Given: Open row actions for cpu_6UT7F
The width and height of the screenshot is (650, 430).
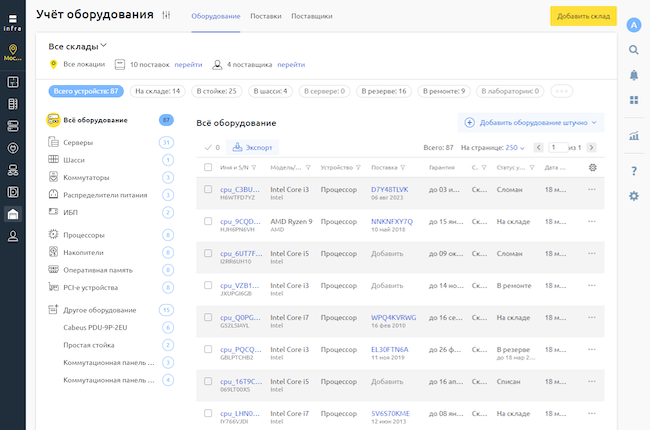Looking at the screenshot, I should 592,253.
